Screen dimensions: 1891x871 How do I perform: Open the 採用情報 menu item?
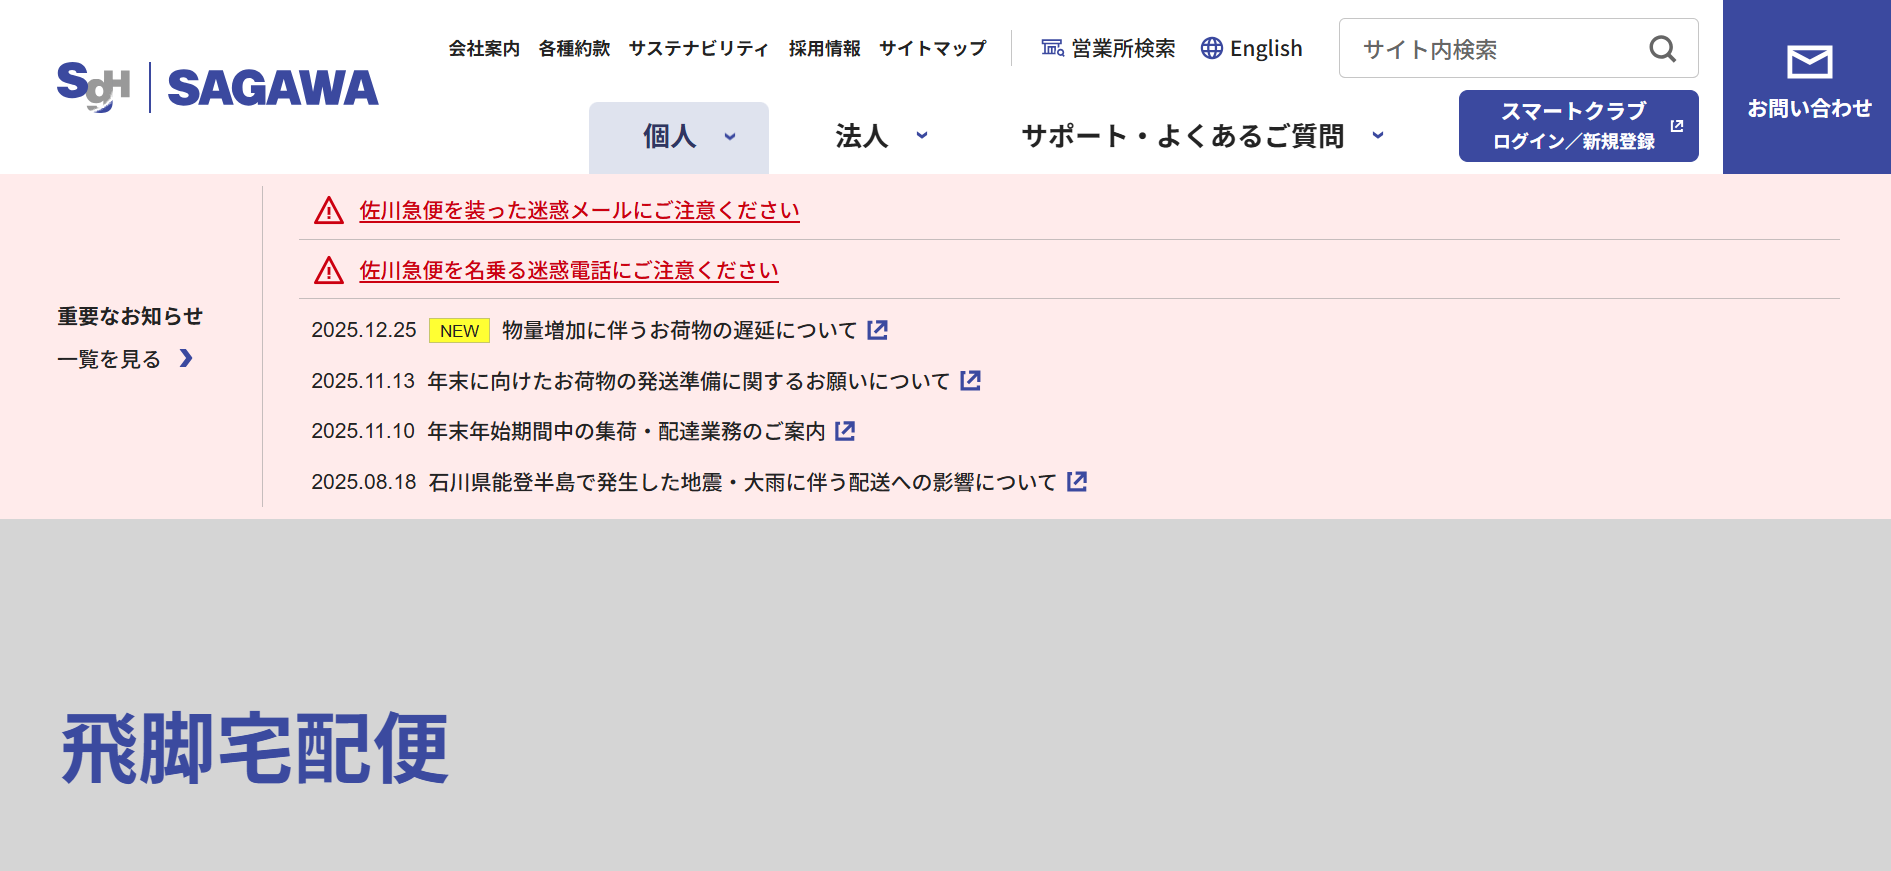[x=824, y=49]
